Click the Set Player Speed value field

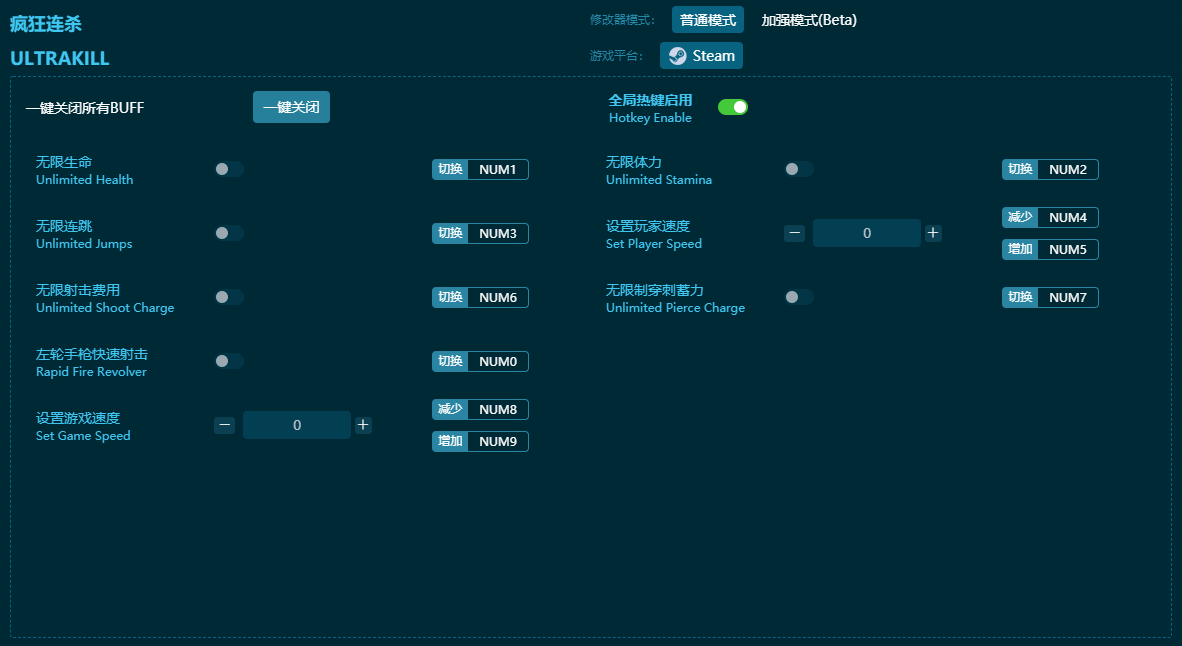point(866,233)
